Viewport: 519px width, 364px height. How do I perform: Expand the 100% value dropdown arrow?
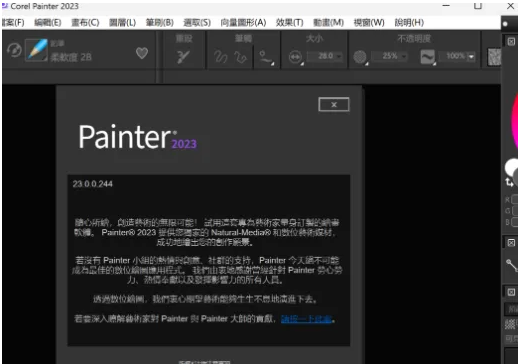point(471,57)
